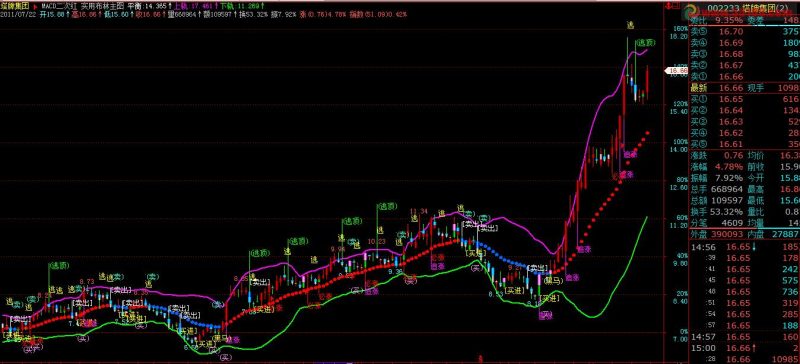
Task: Select the 卖② 16.67 ask row
Action: 745,65
